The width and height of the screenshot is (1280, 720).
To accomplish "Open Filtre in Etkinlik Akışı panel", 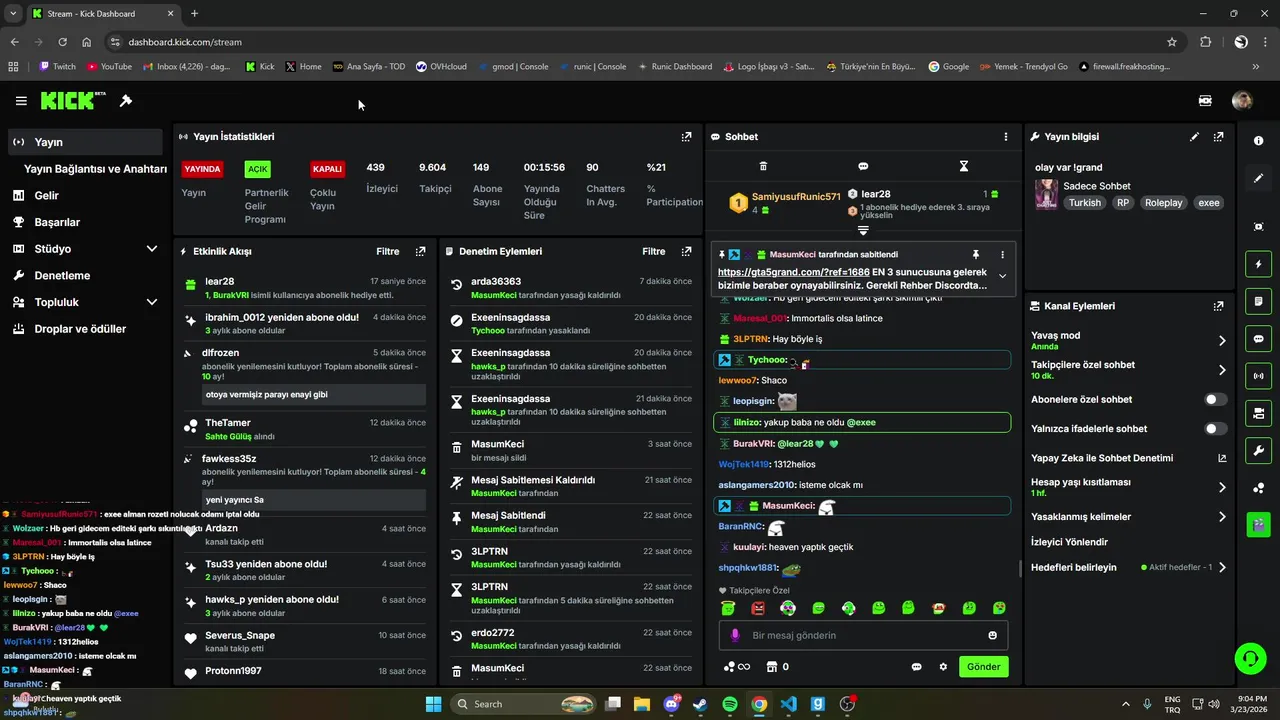I will pyautogui.click(x=387, y=252).
